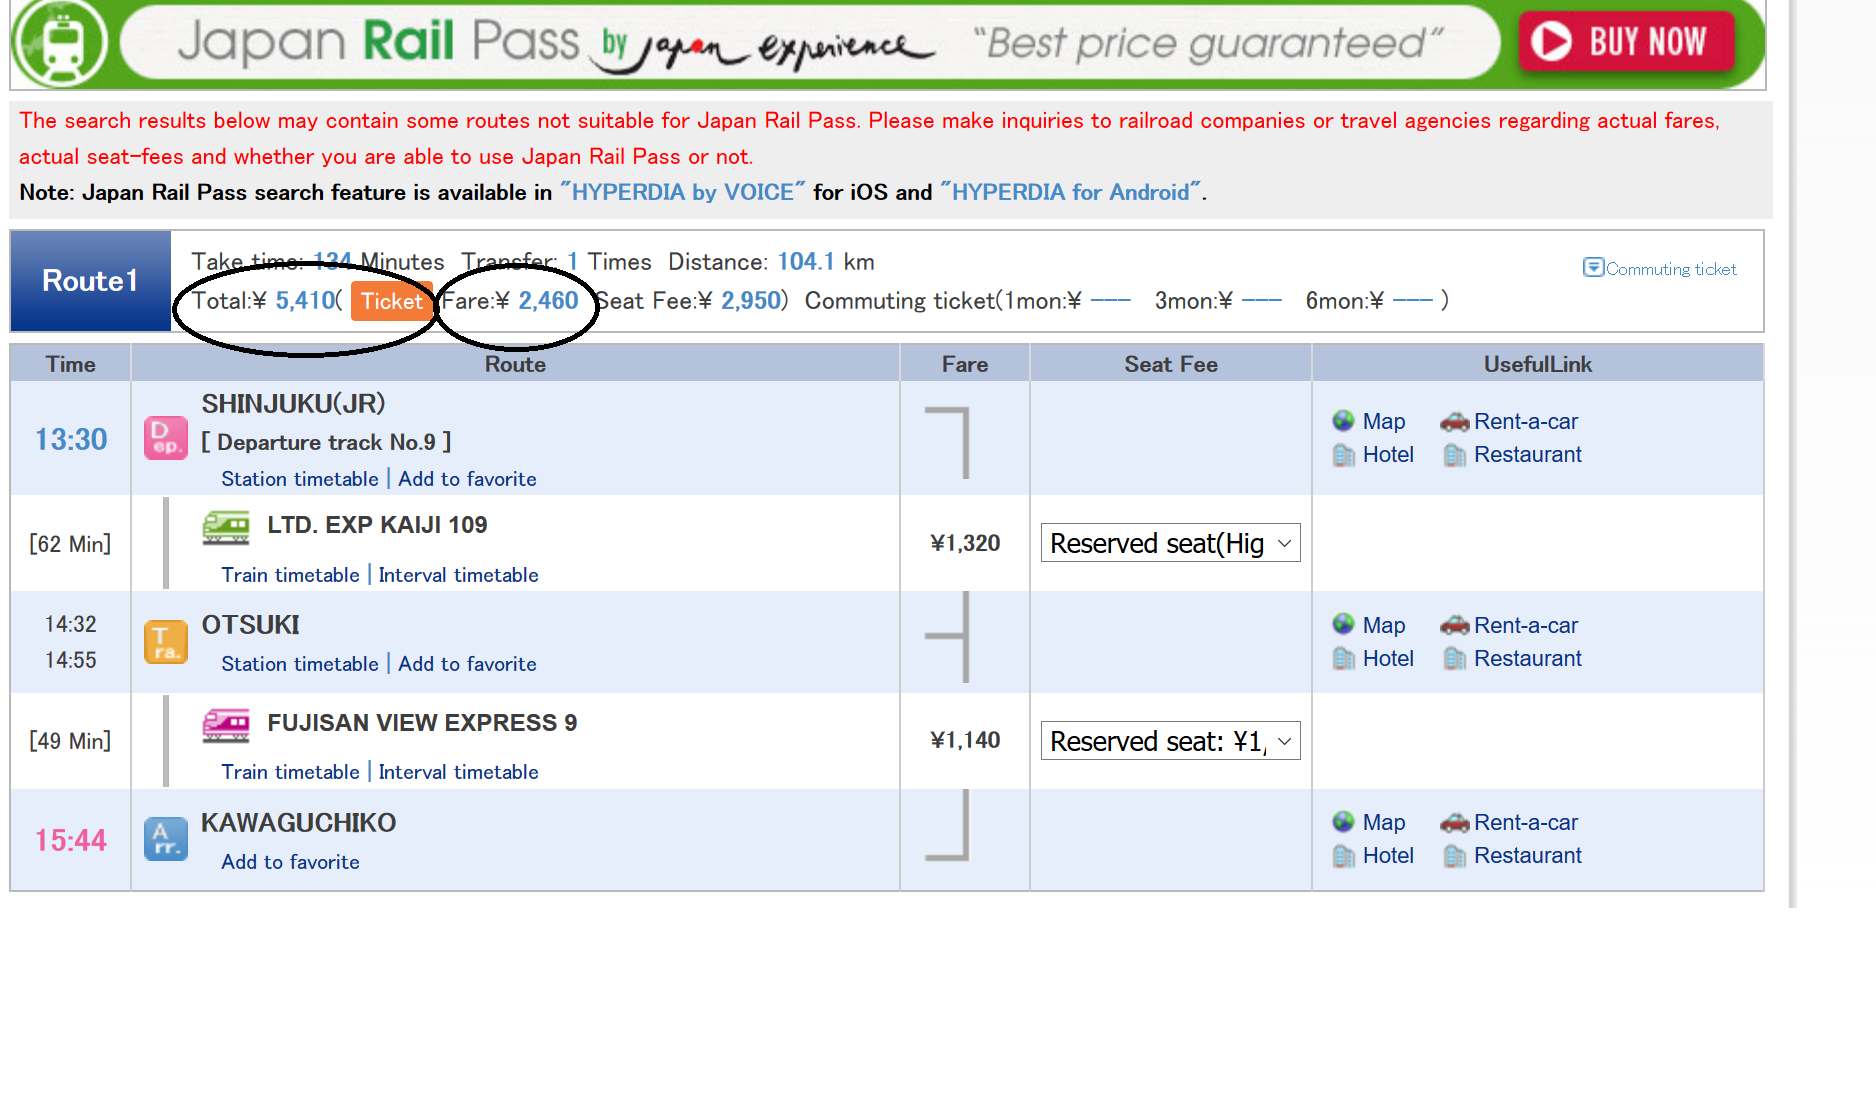
Task: Open Hotel link for Kawaguchiko
Action: point(1388,856)
